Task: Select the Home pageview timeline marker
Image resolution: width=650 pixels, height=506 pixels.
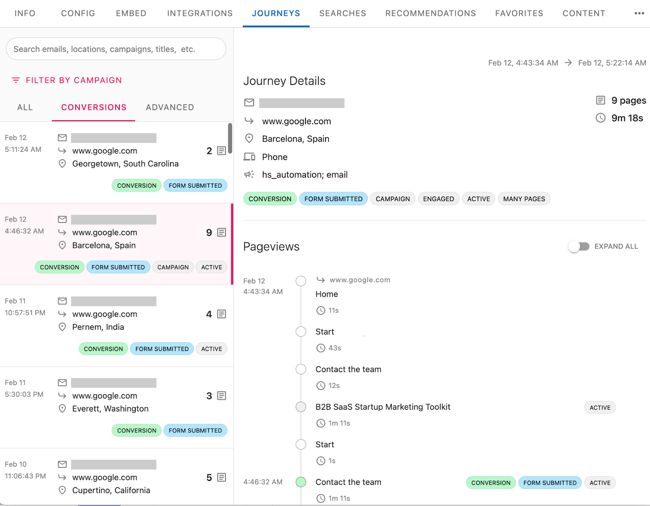Action: point(301,281)
